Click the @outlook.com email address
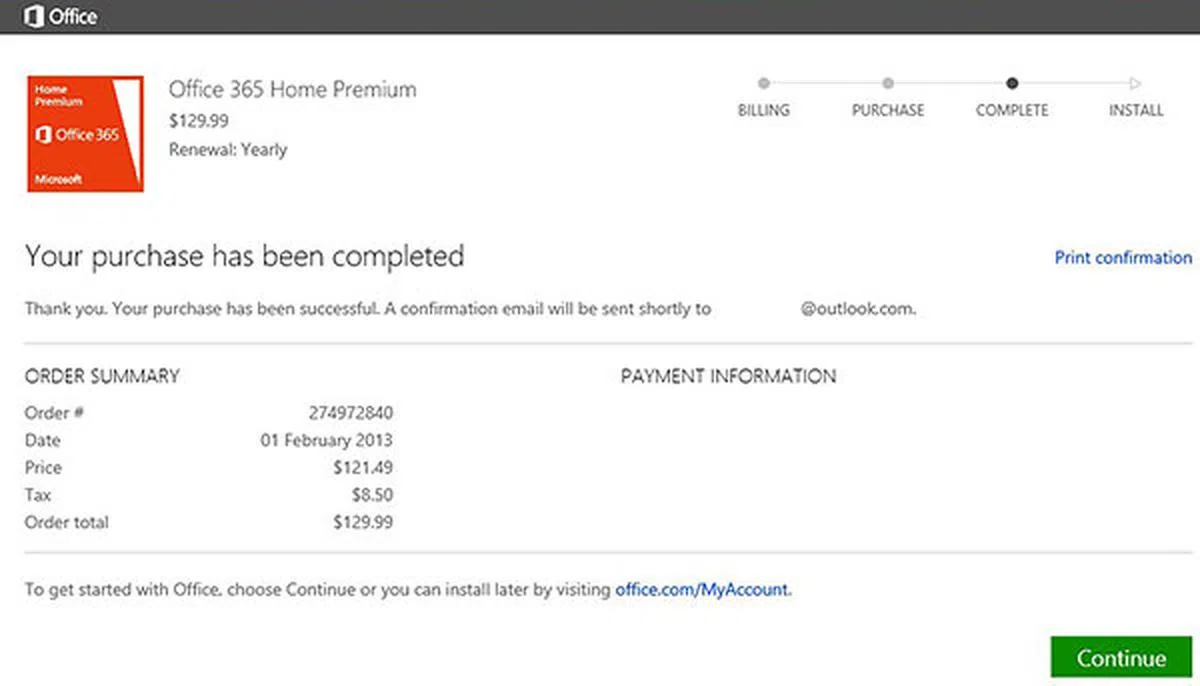This screenshot has height=686, width=1200. [858, 309]
